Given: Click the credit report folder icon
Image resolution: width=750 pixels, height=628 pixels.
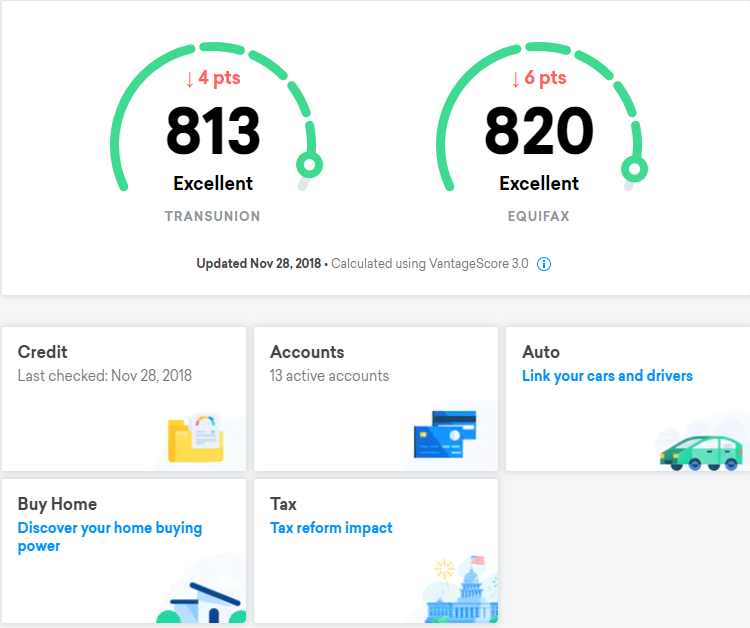Looking at the screenshot, I should point(196,437).
